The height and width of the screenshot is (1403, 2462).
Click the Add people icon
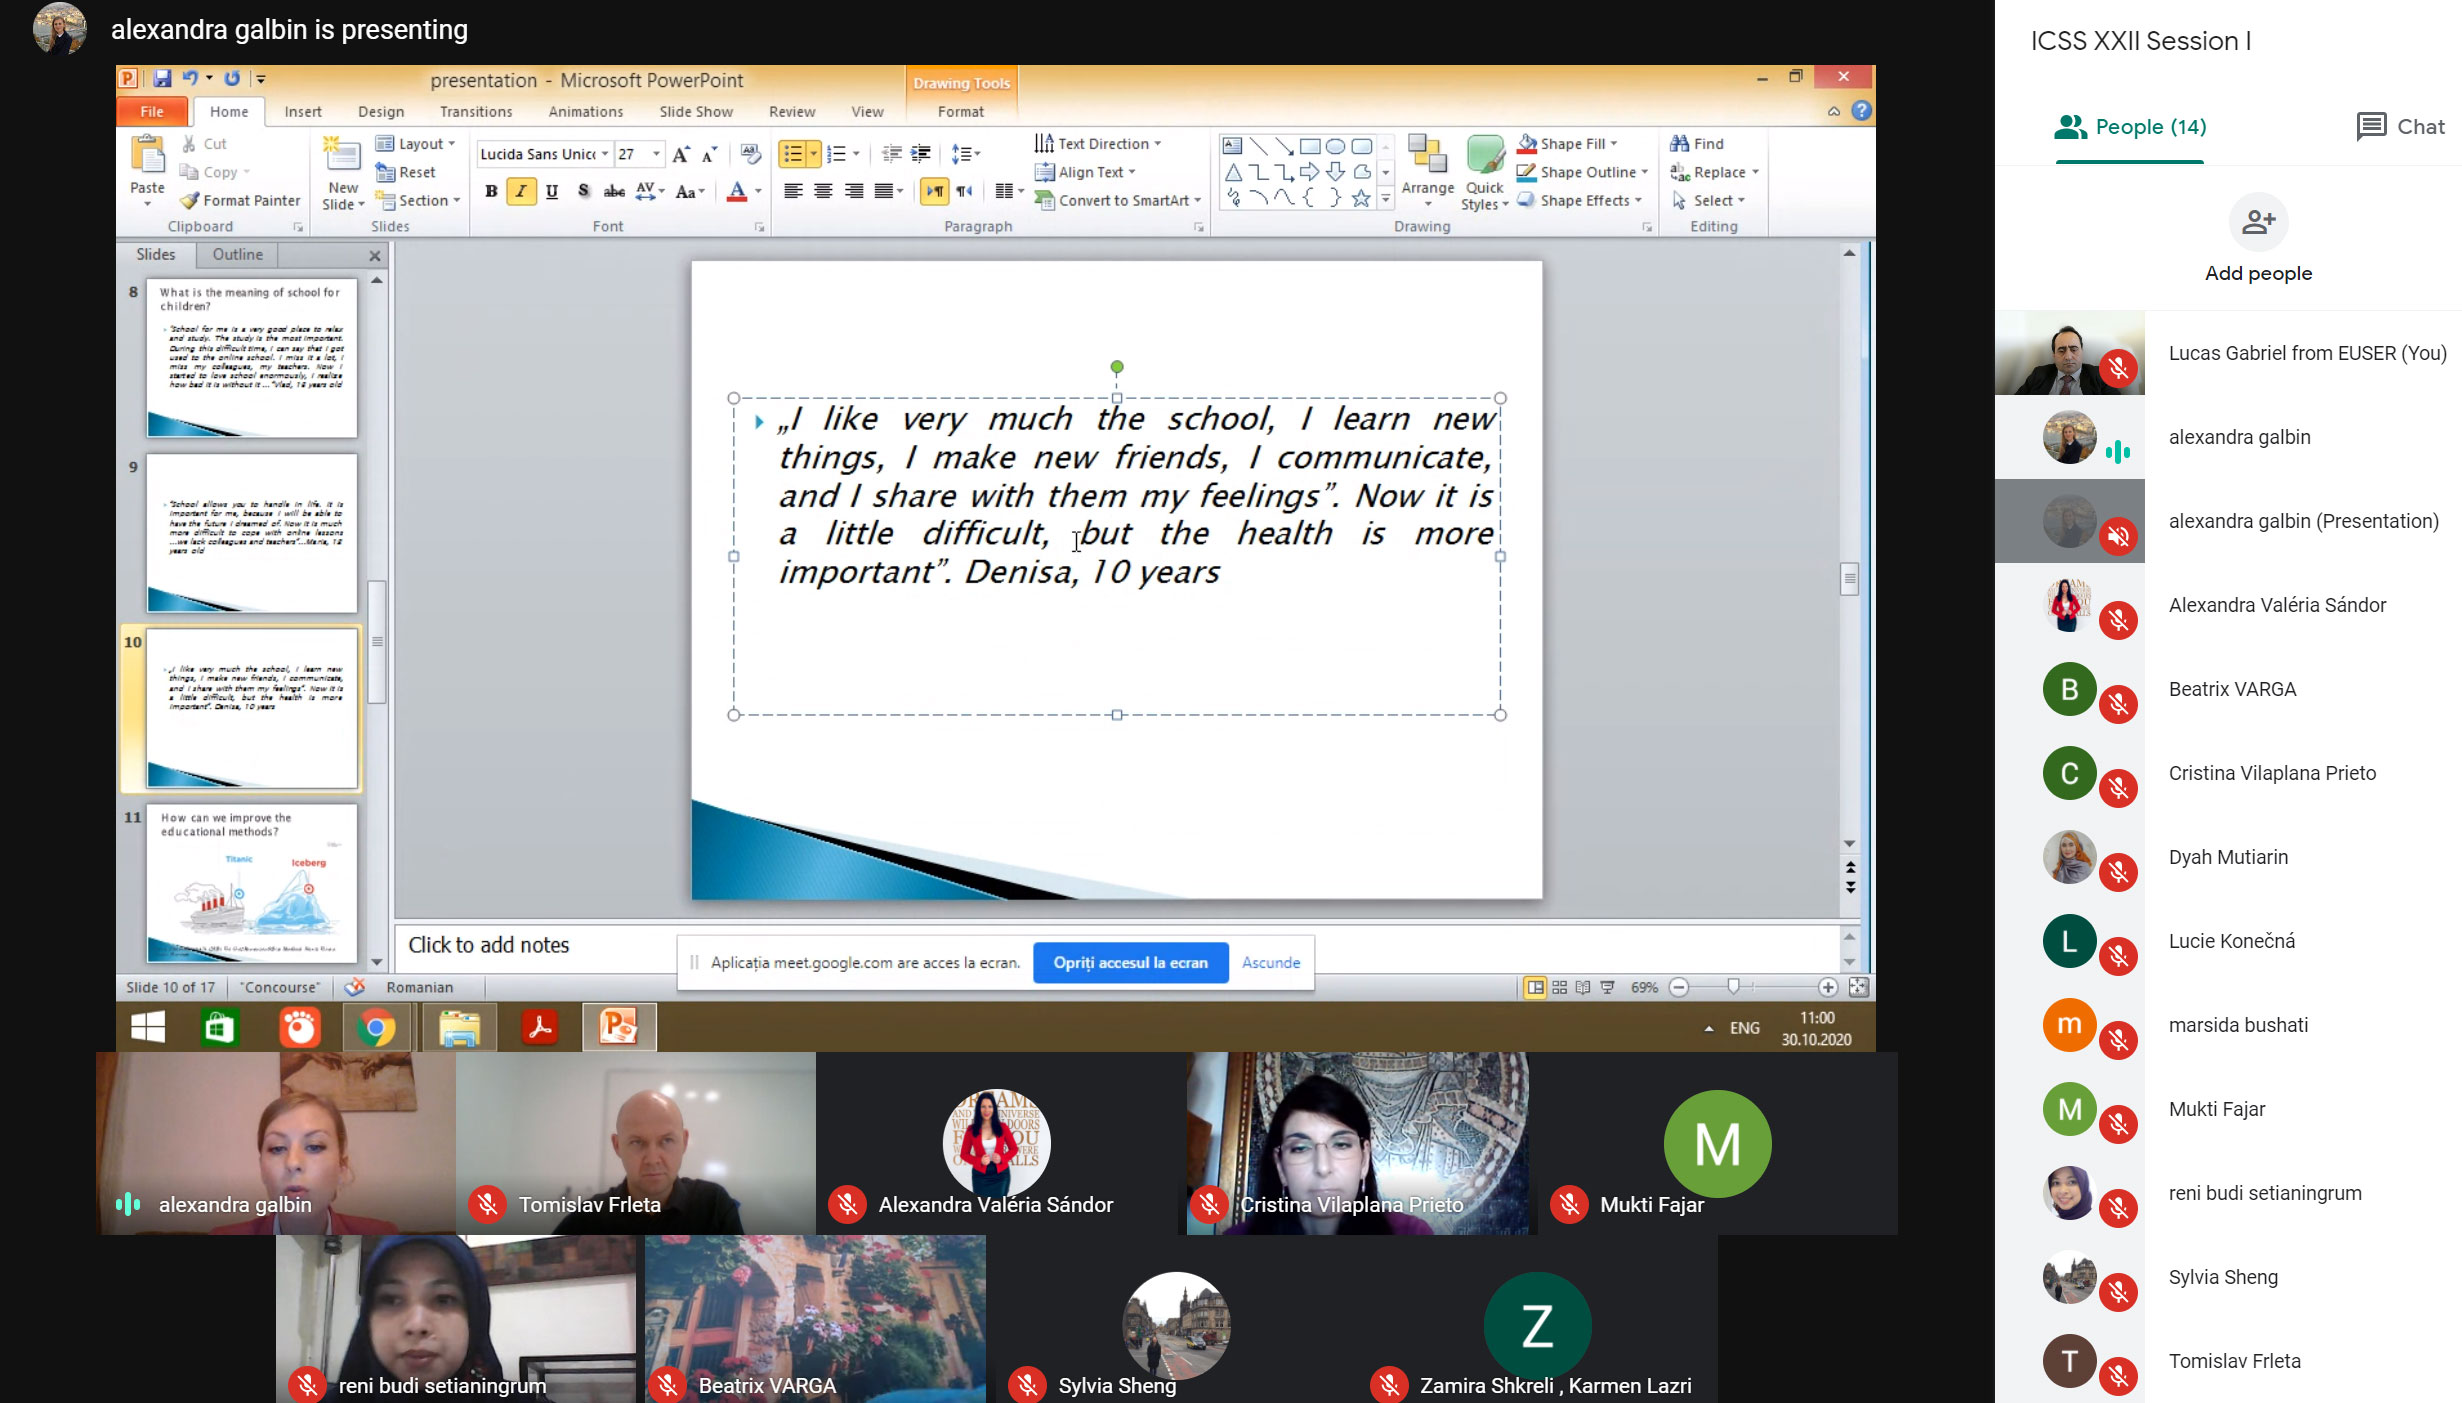(2258, 222)
